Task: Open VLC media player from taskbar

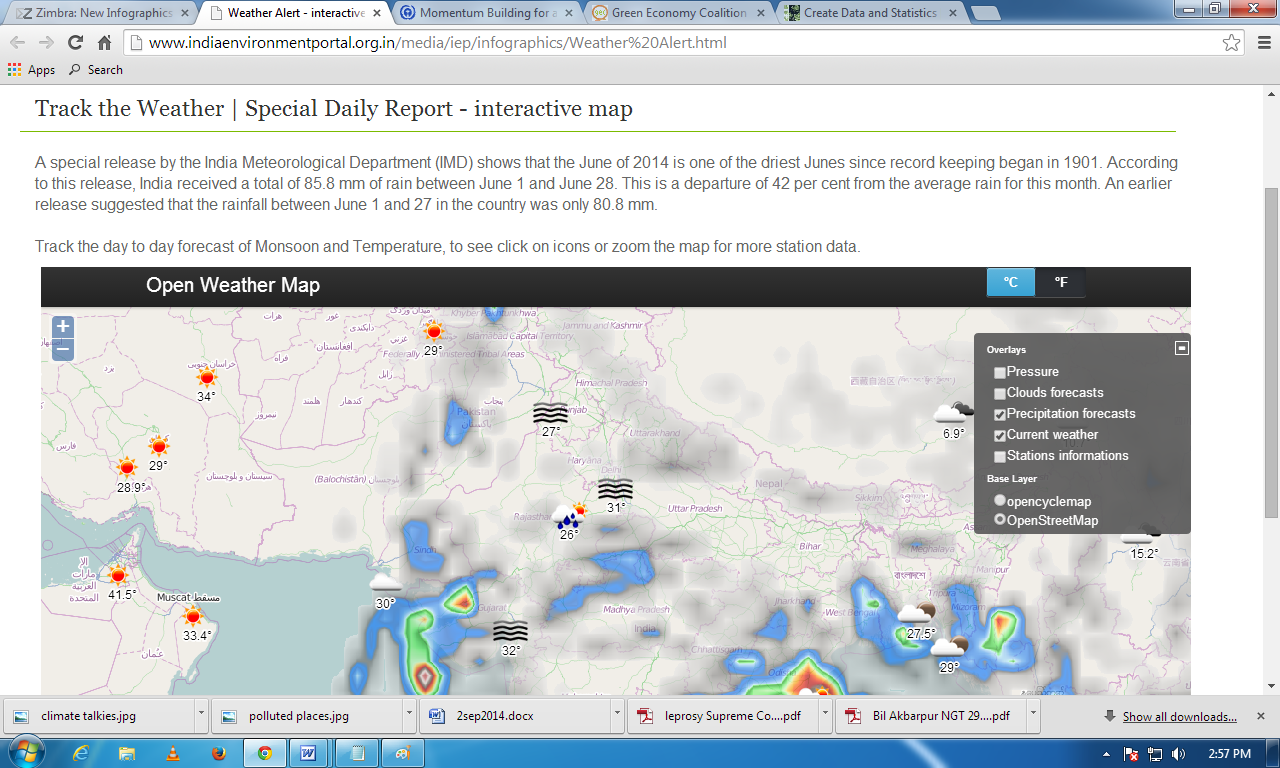Action: (173, 753)
